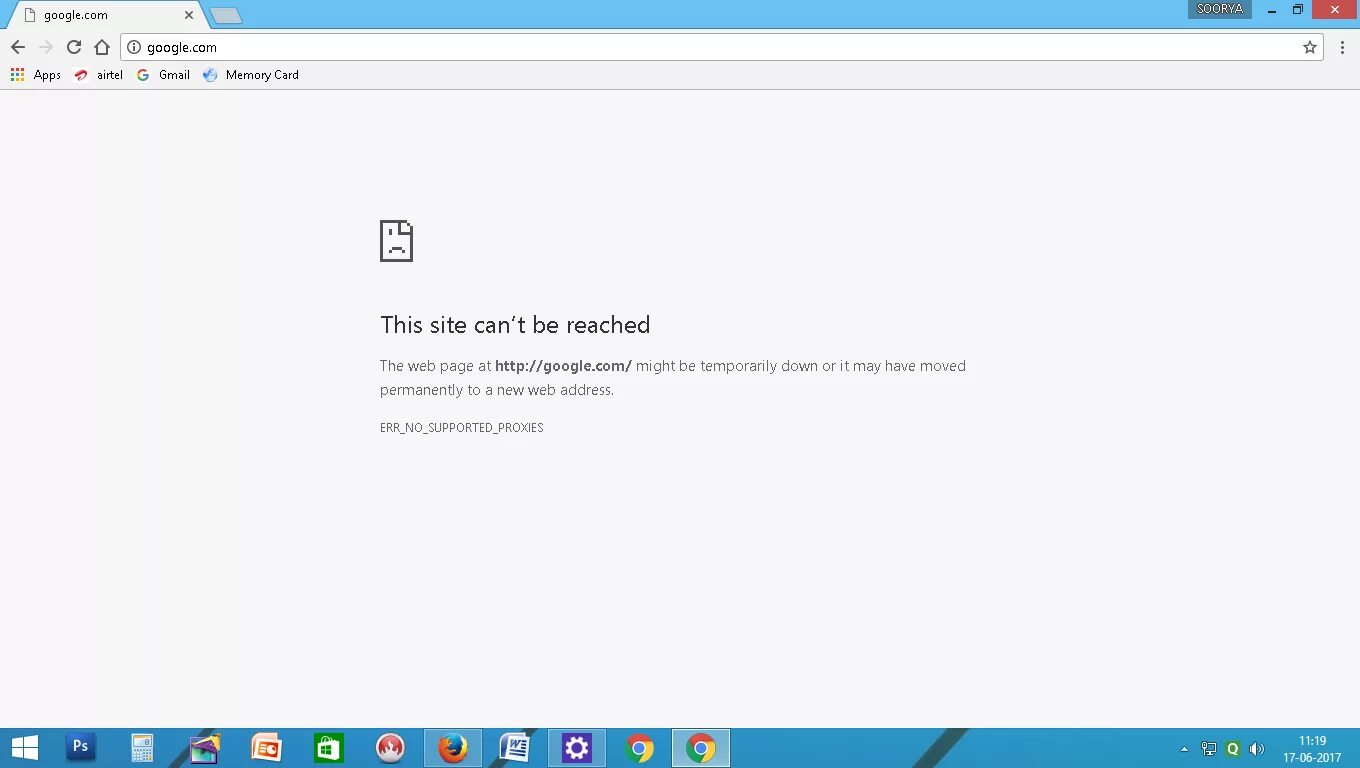Viewport: 1360px width, 768px height.
Task: Launch Photoshop from the taskbar
Action: pyautogui.click(x=80, y=747)
